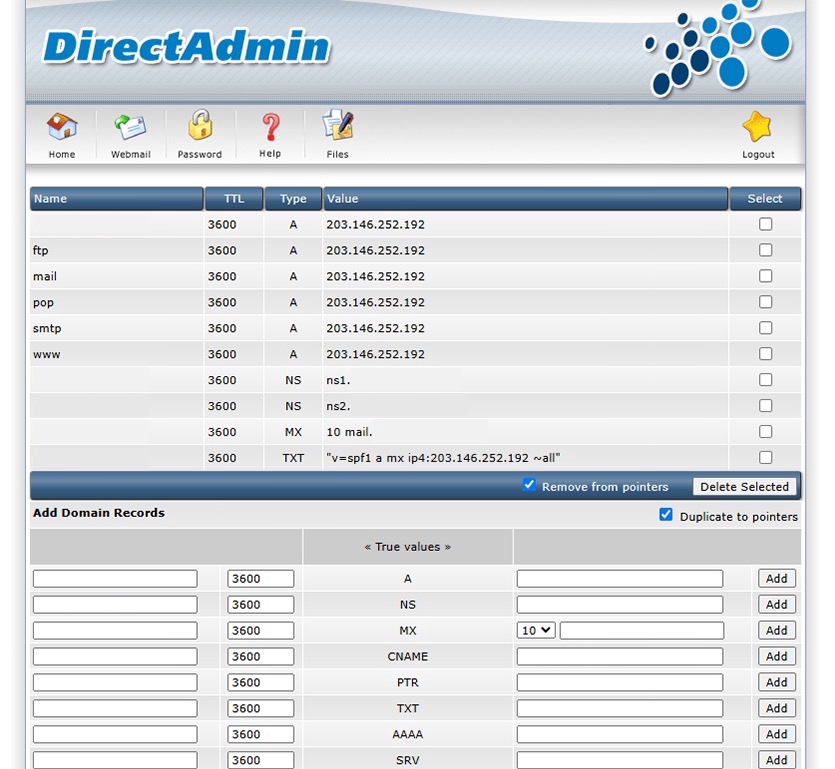
Task: Click the DirectAdmin logo
Action: click(186, 47)
